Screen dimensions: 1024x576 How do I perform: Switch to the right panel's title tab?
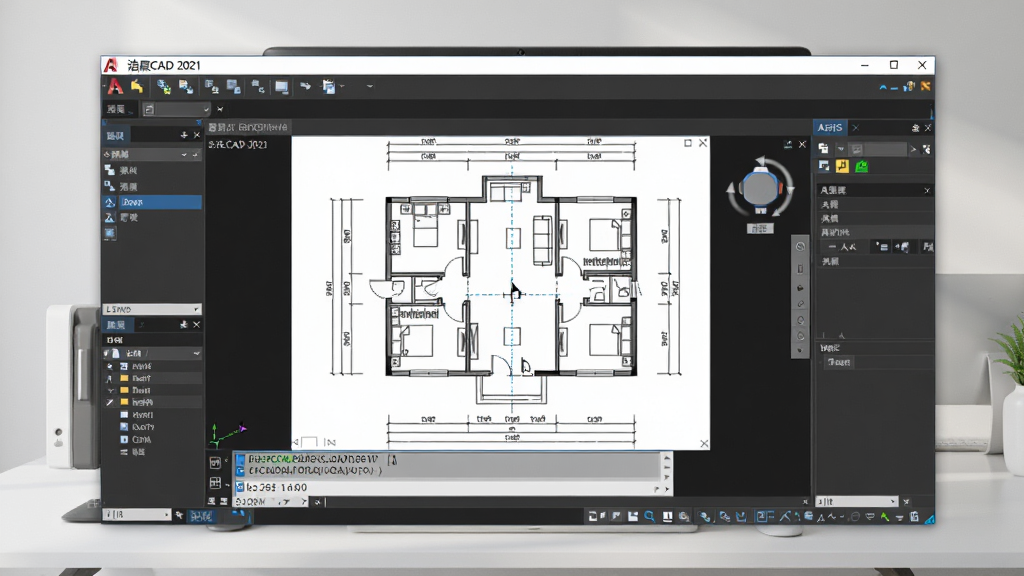(829, 128)
